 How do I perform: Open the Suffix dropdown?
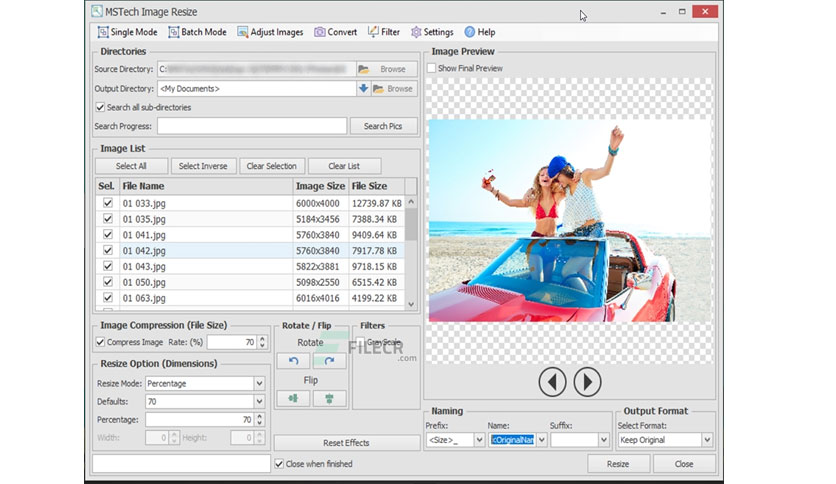point(604,440)
